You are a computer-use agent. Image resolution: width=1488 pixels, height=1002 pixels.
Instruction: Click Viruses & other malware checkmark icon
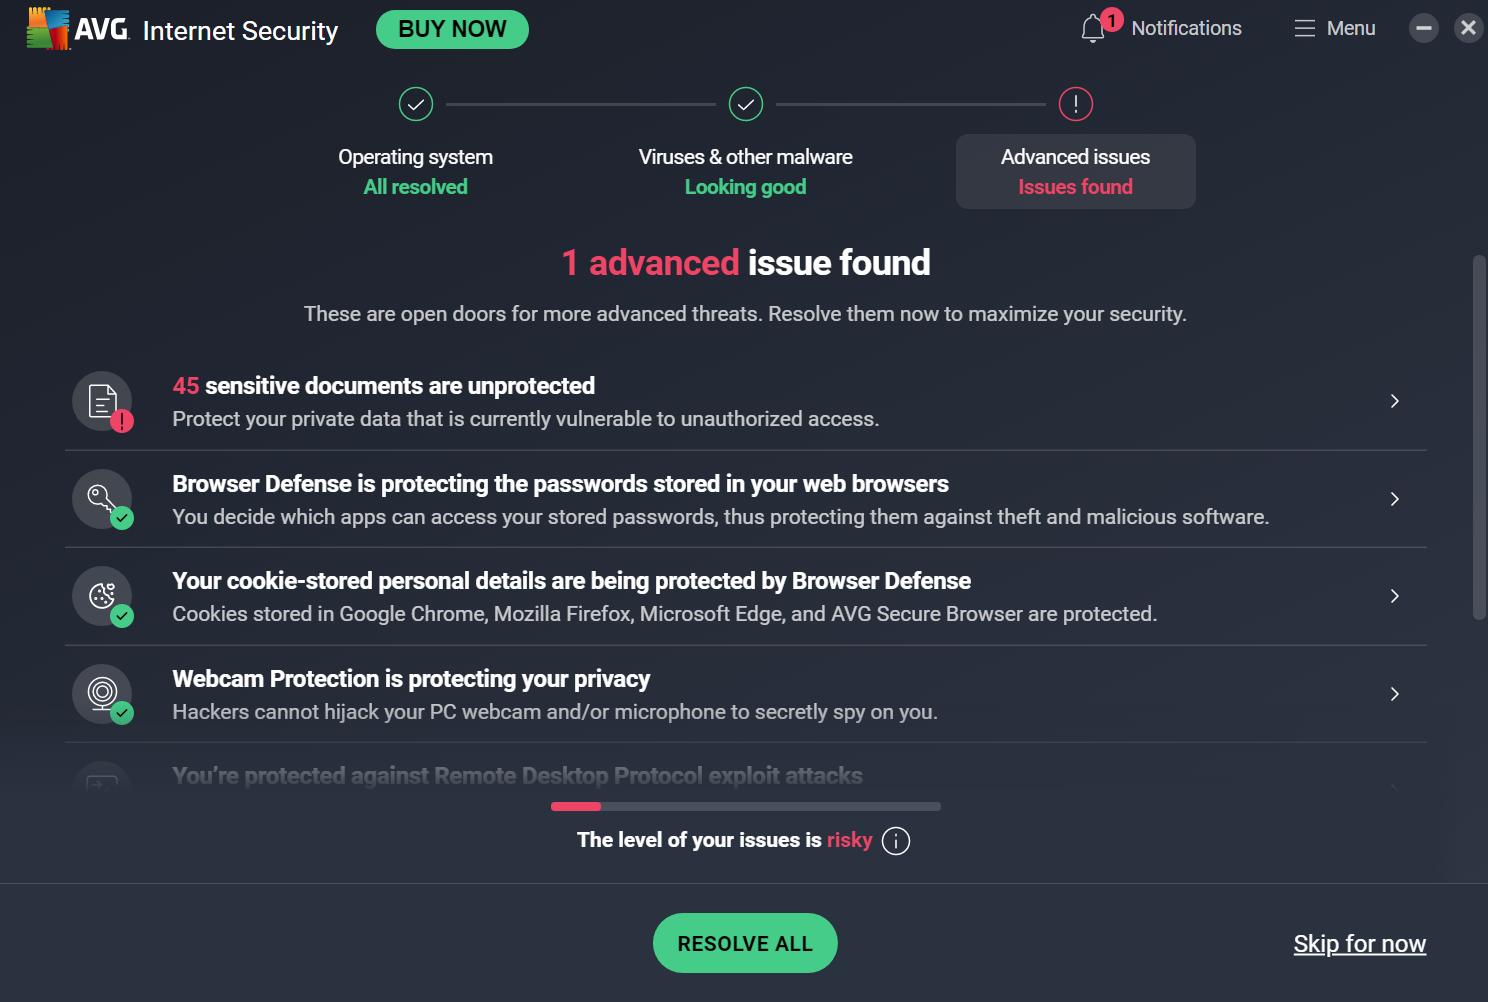(746, 104)
